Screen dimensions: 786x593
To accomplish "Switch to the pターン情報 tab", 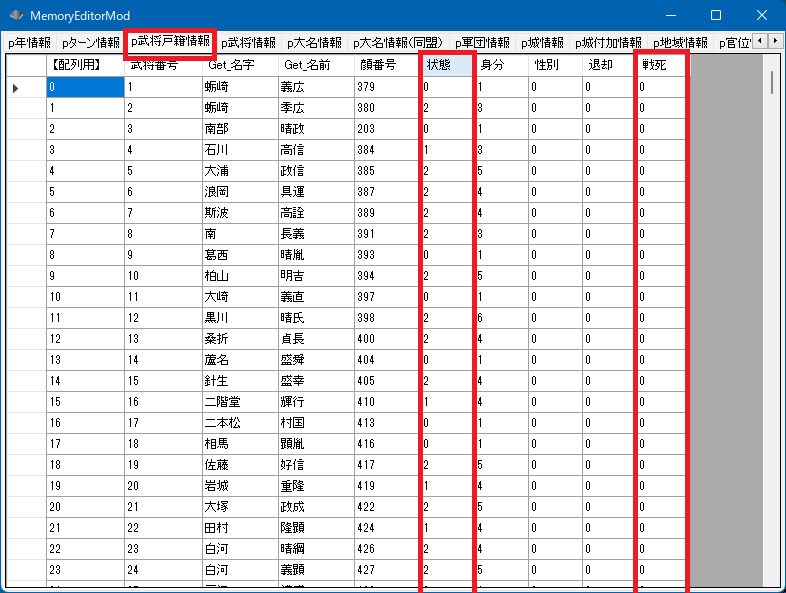I will click(90, 43).
